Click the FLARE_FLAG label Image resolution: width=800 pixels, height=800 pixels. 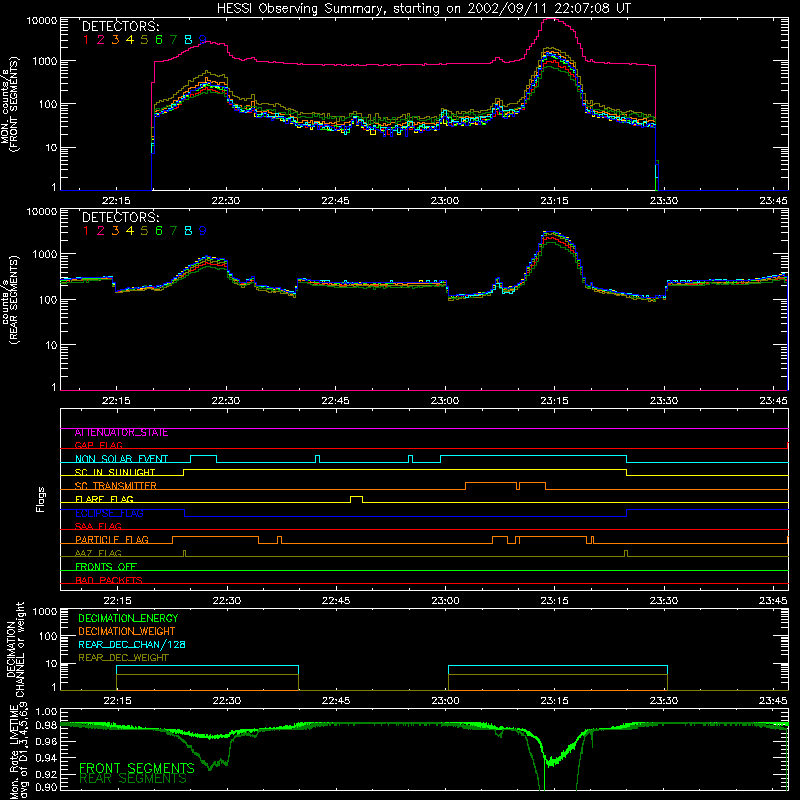104,499
